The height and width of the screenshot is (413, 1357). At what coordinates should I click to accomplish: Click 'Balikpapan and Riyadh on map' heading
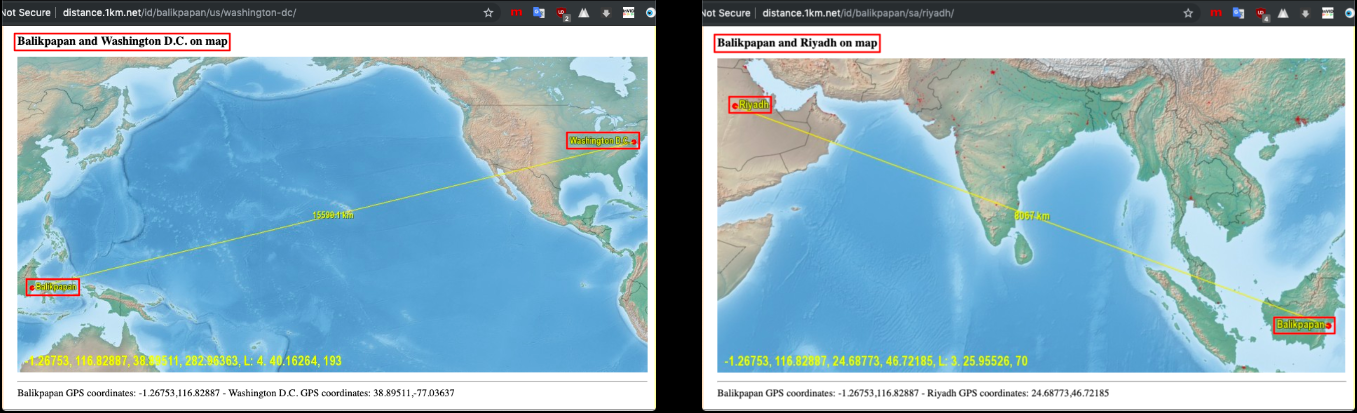pyautogui.click(x=797, y=43)
